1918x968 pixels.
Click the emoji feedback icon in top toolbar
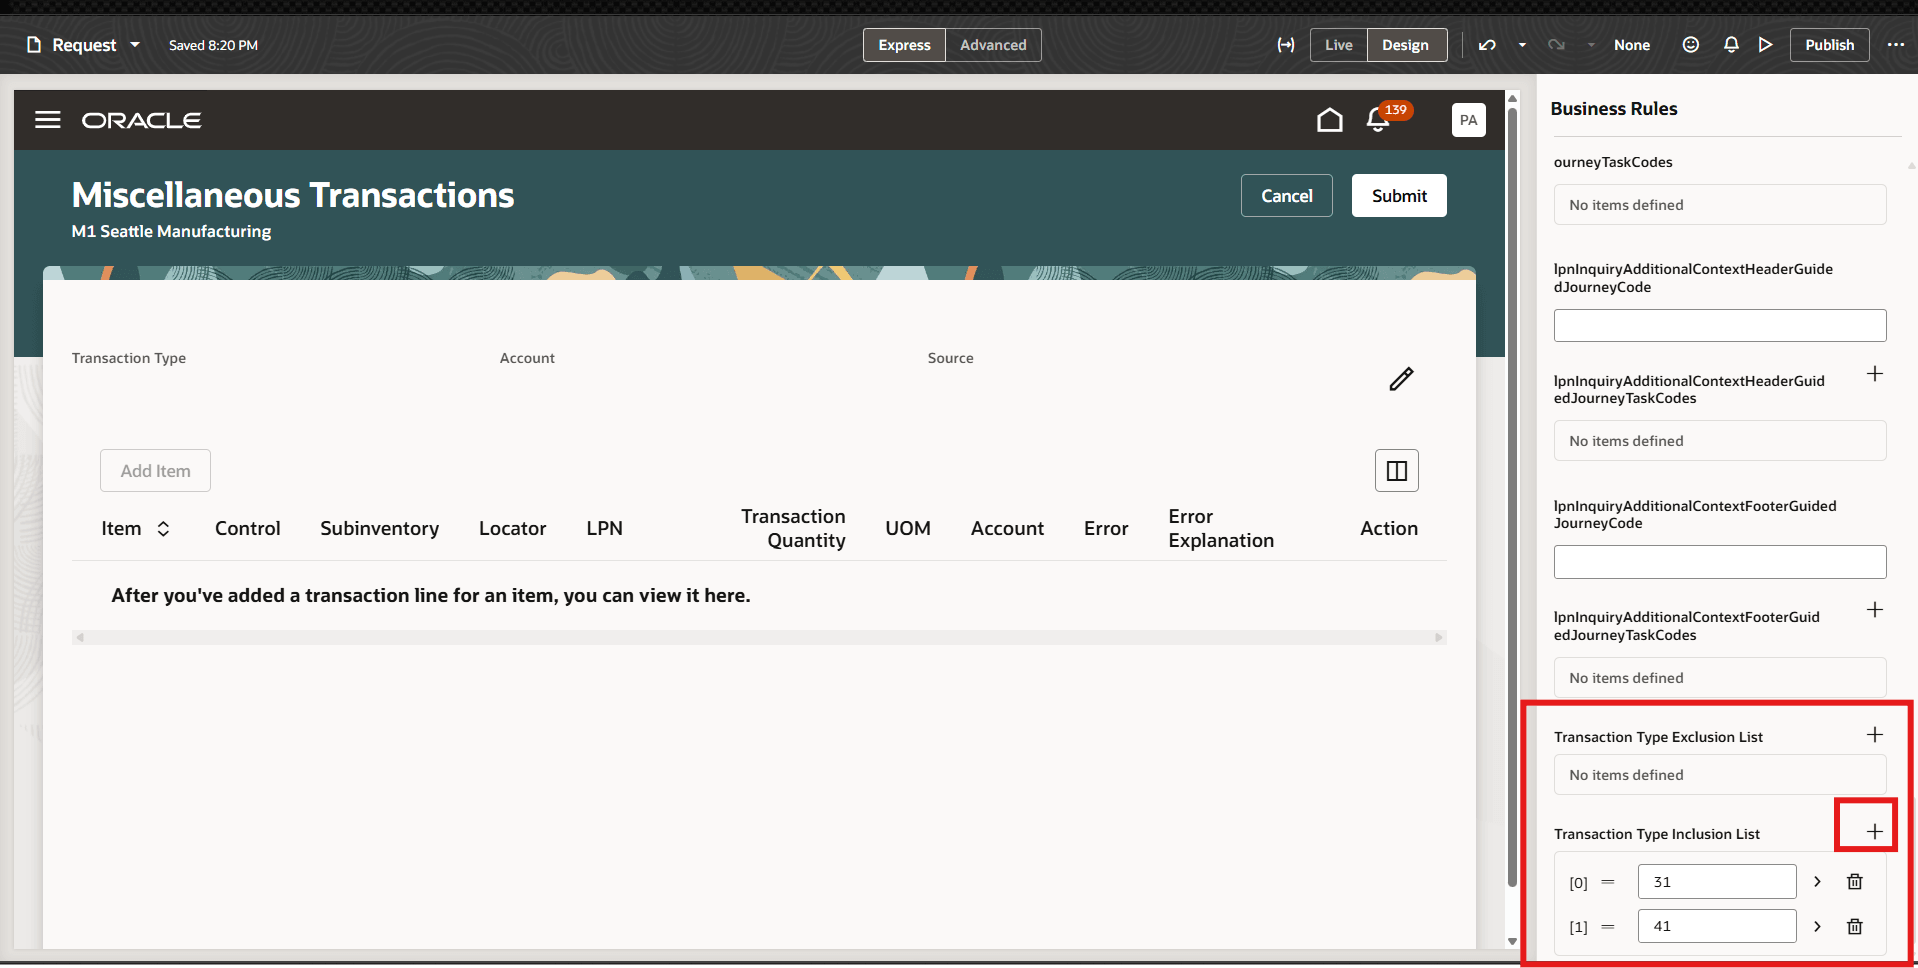(1690, 45)
